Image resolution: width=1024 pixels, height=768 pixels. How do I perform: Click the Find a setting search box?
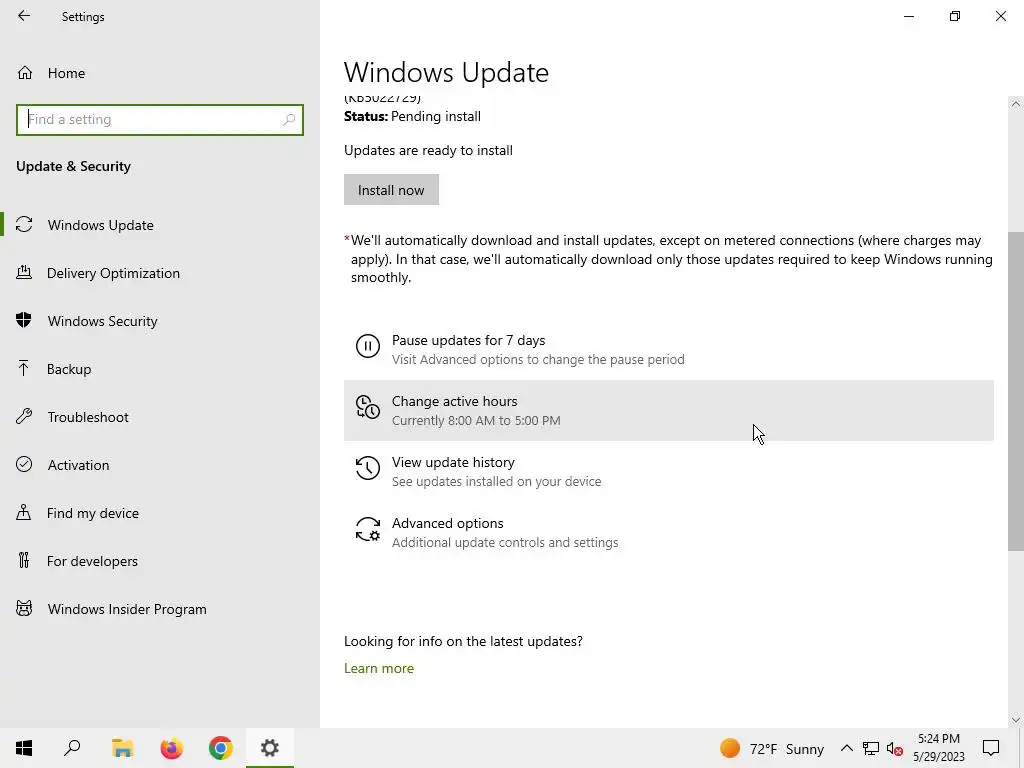pyautogui.click(x=160, y=120)
